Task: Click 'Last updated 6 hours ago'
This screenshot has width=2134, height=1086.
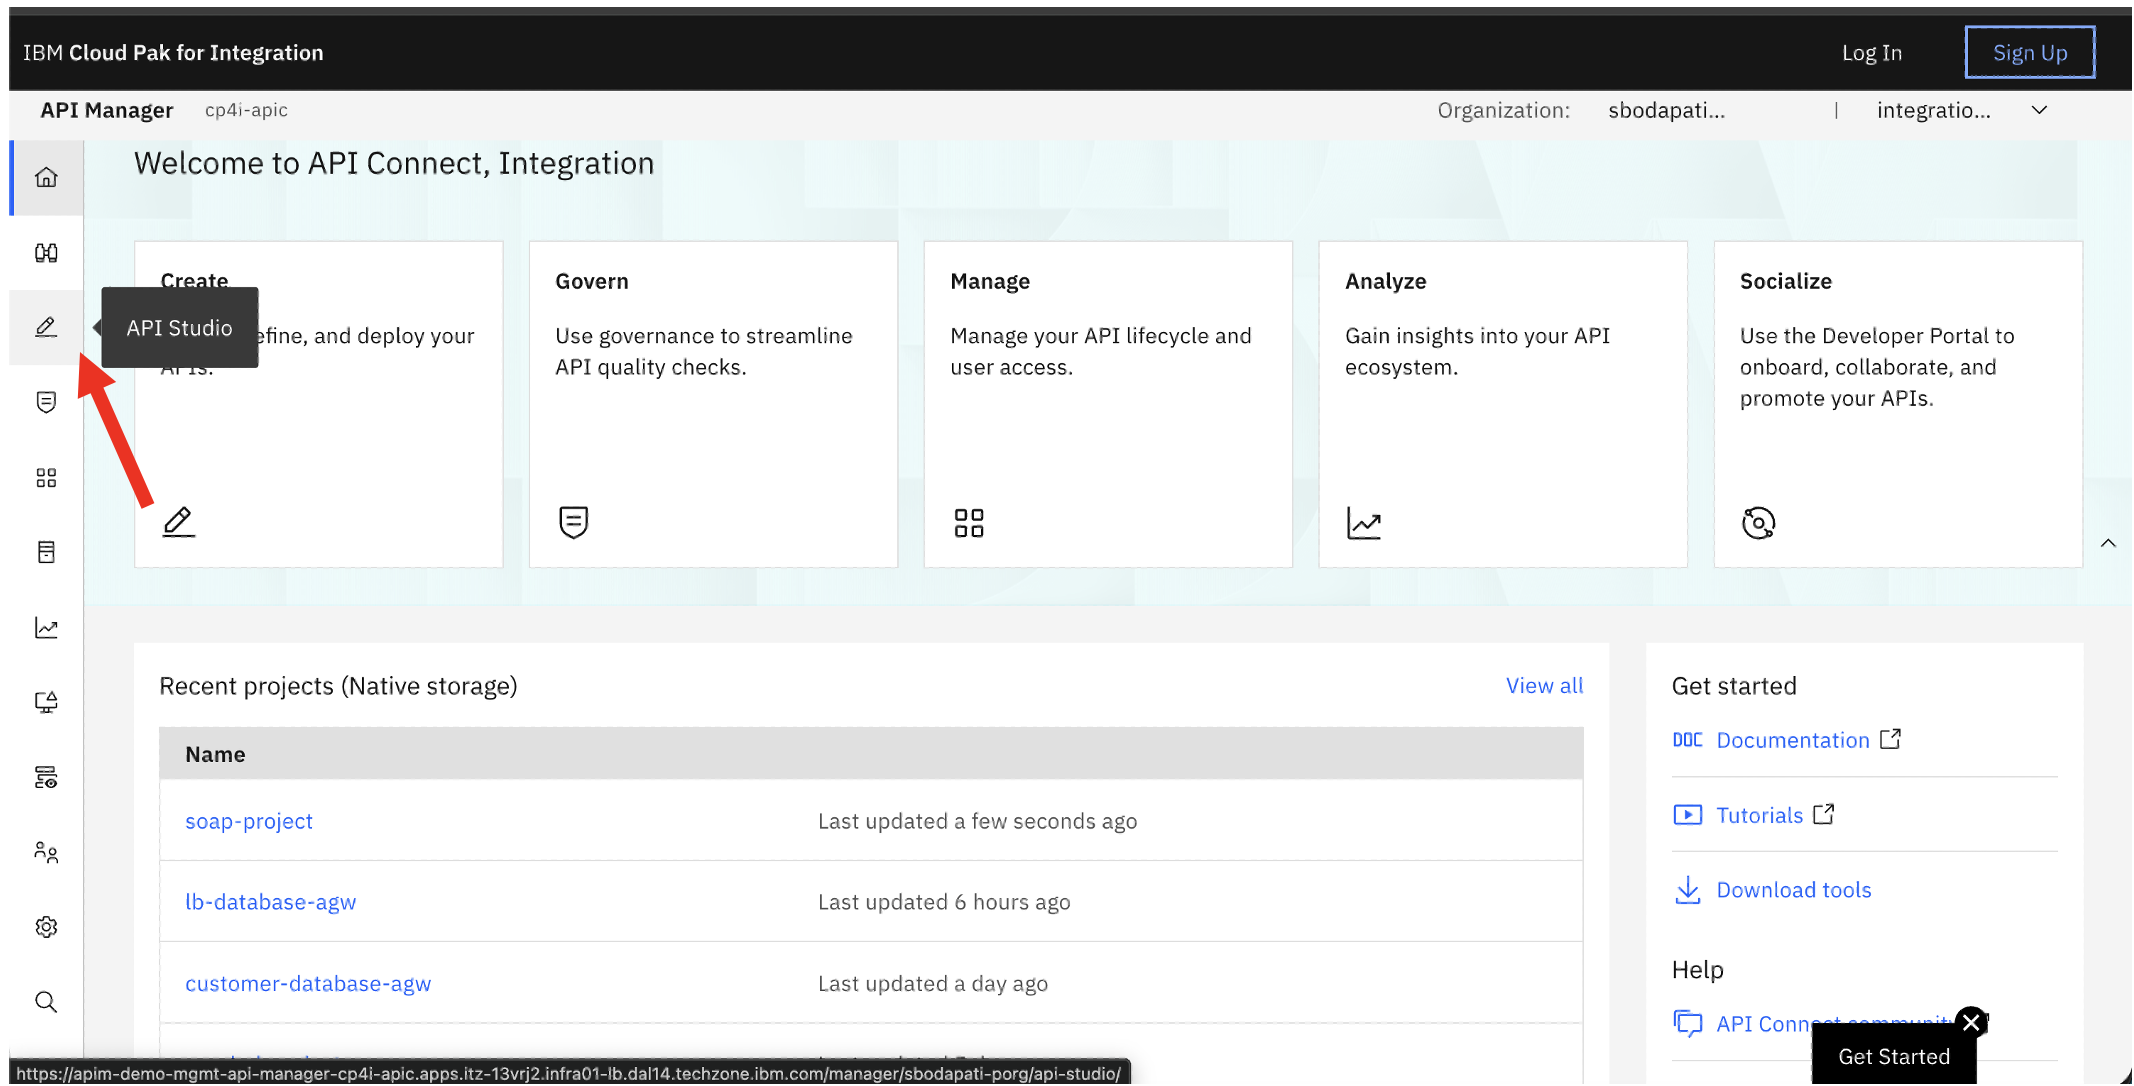Action: pos(944,902)
